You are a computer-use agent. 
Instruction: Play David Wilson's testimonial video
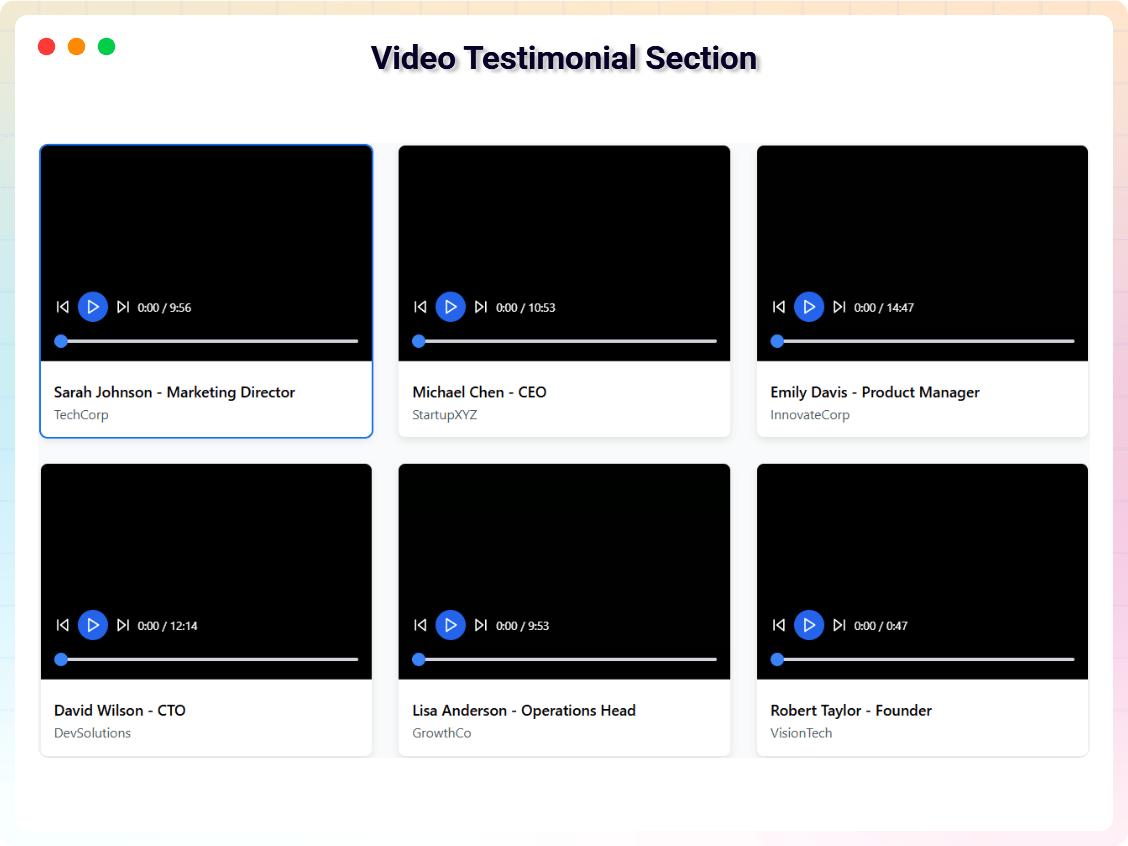pyautogui.click(x=92, y=625)
